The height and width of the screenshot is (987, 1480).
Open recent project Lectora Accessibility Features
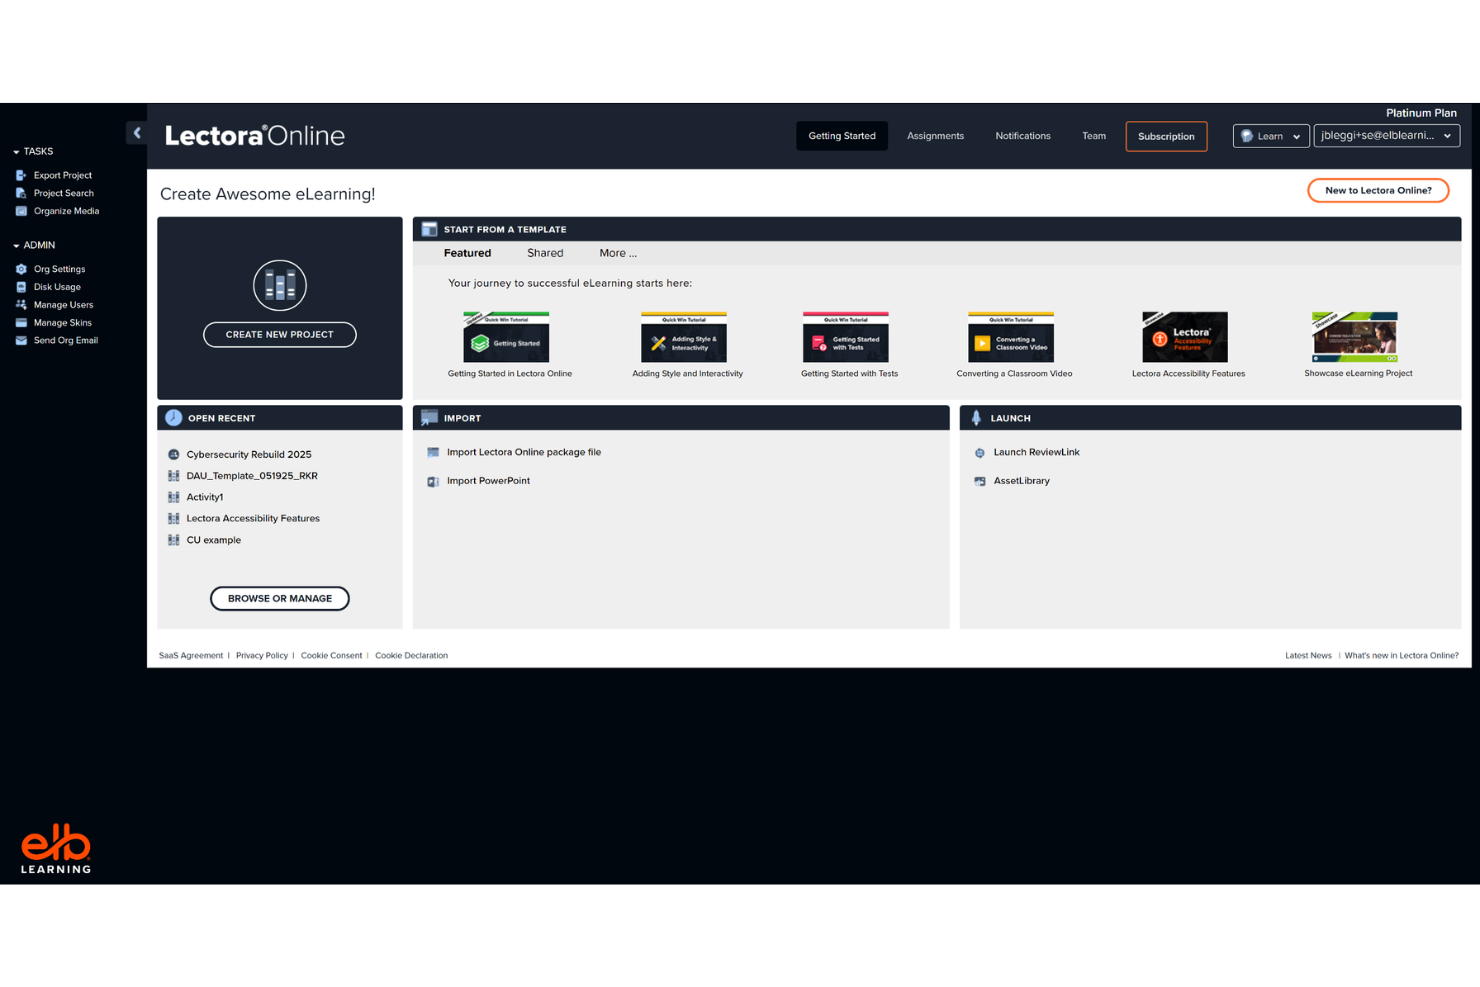coord(253,519)
